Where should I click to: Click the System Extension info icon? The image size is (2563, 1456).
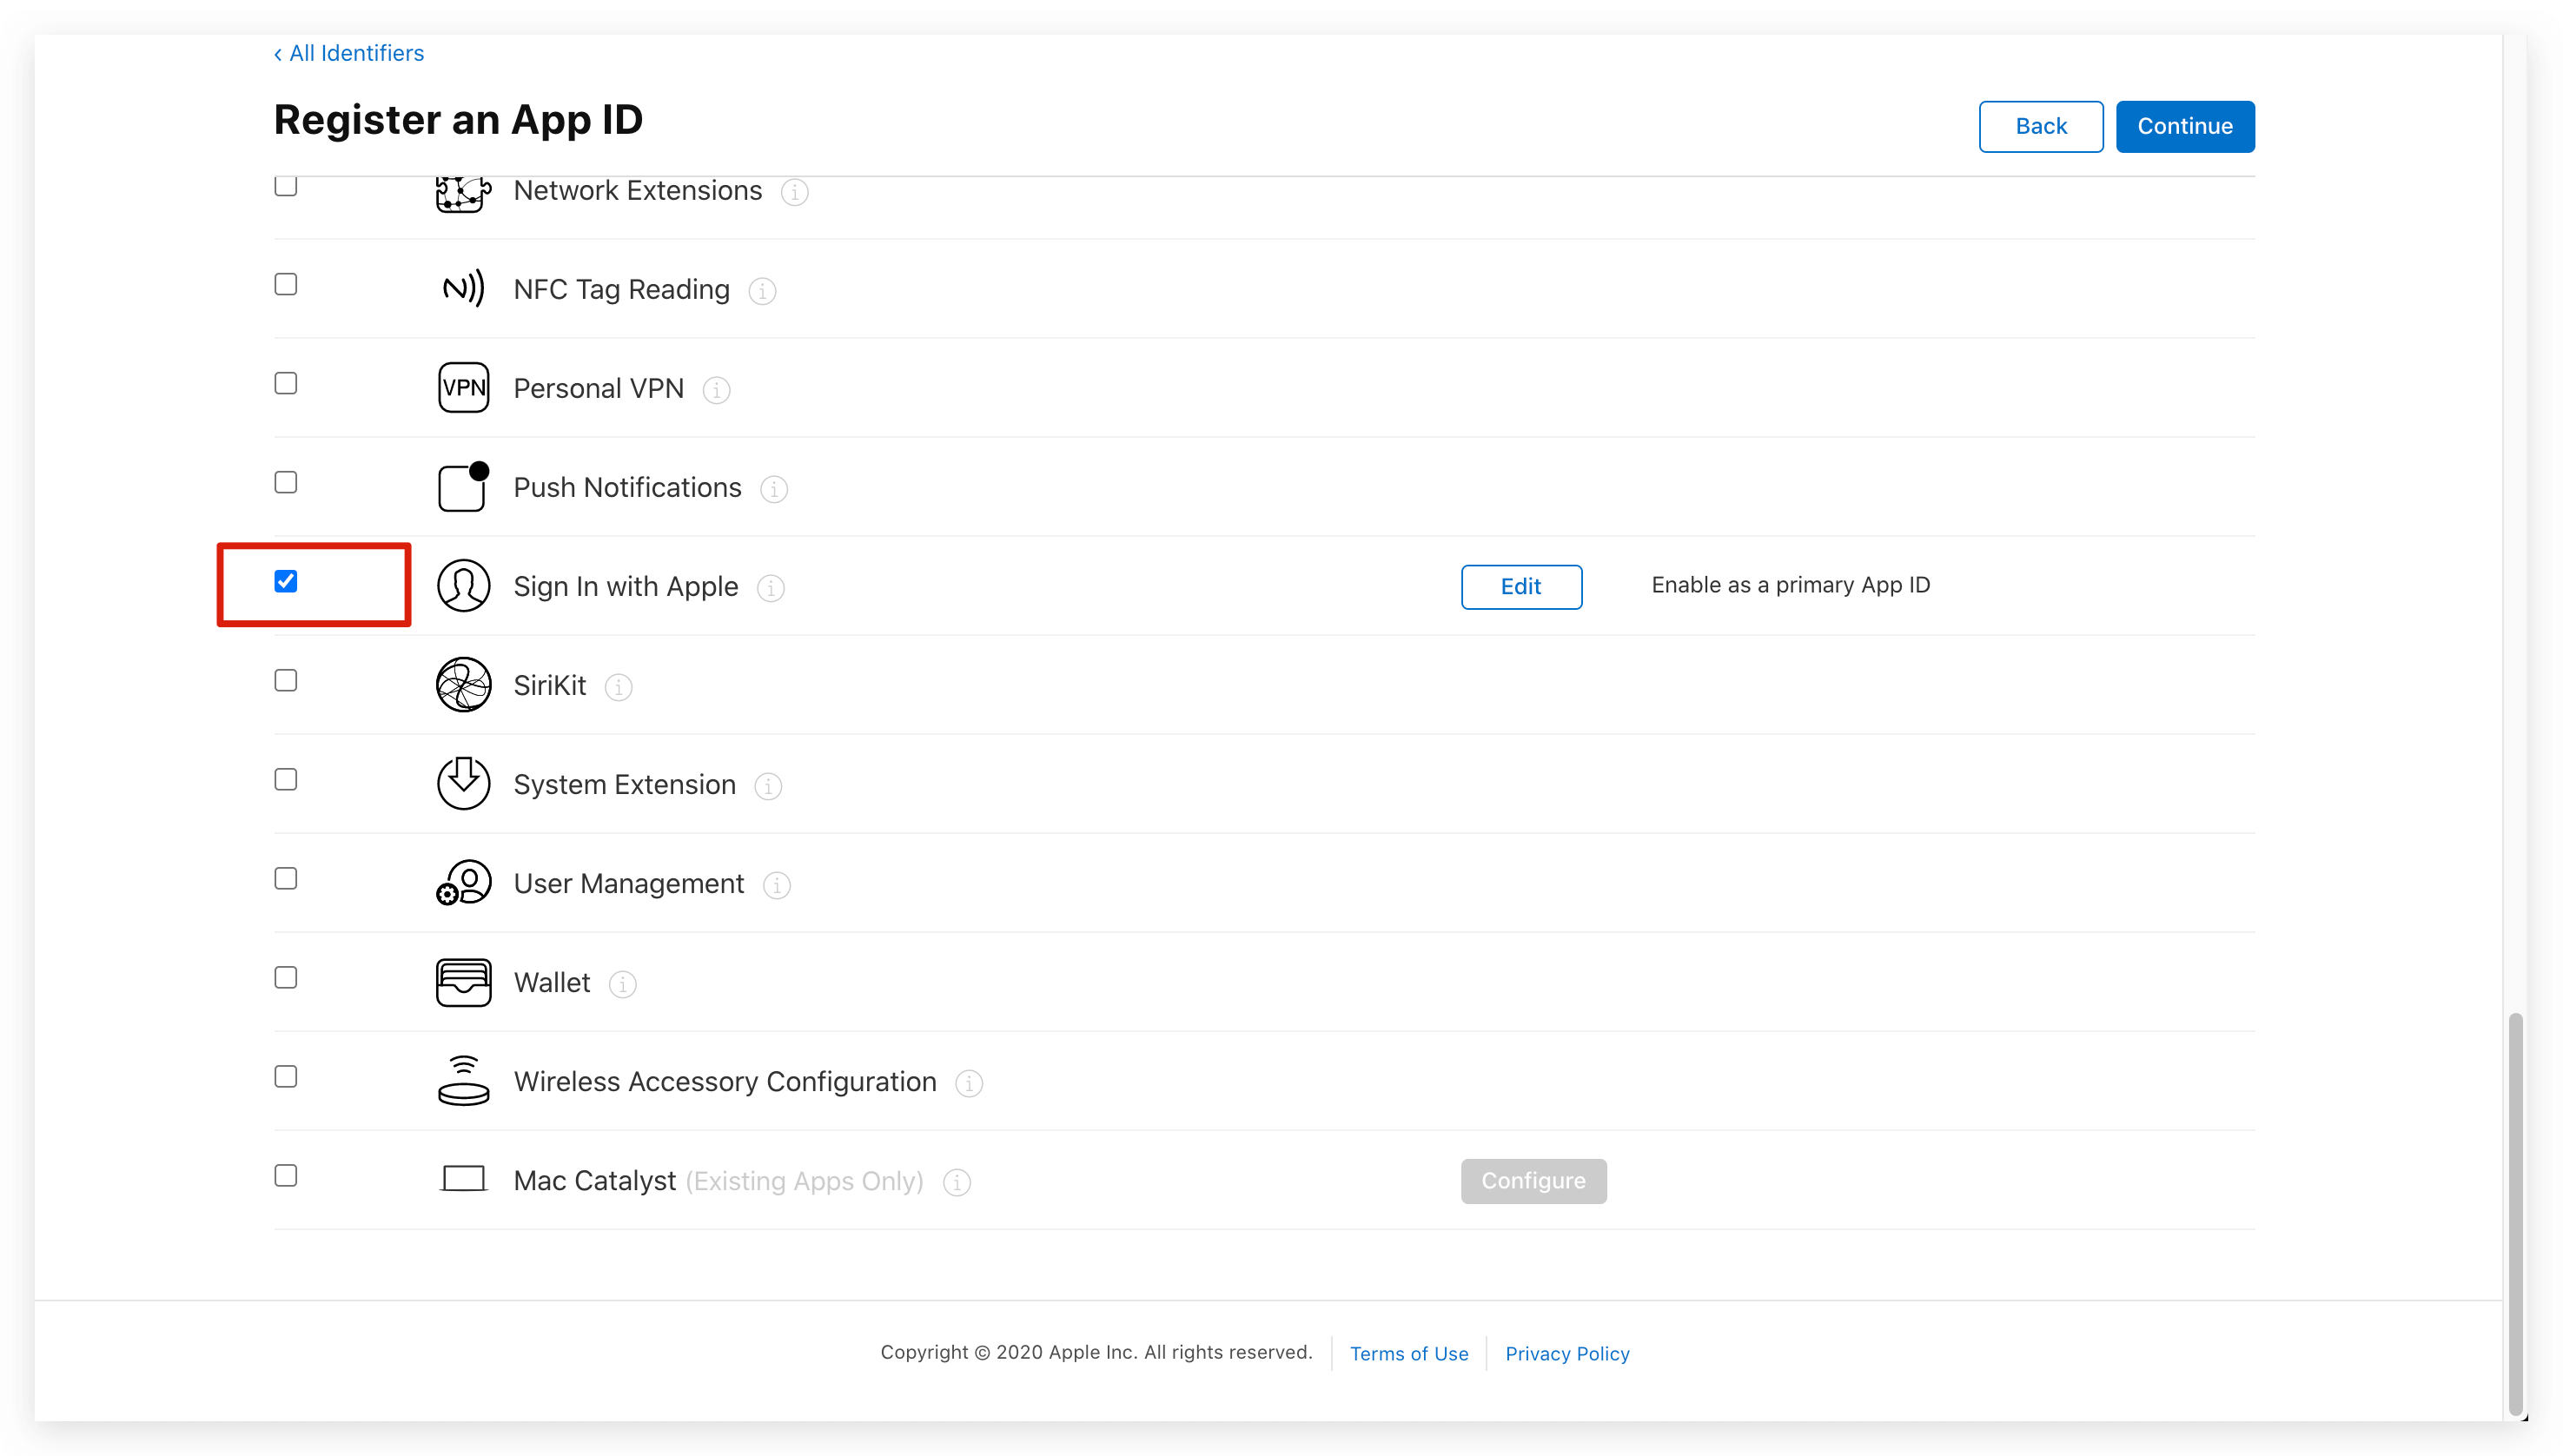coord(767,786)
